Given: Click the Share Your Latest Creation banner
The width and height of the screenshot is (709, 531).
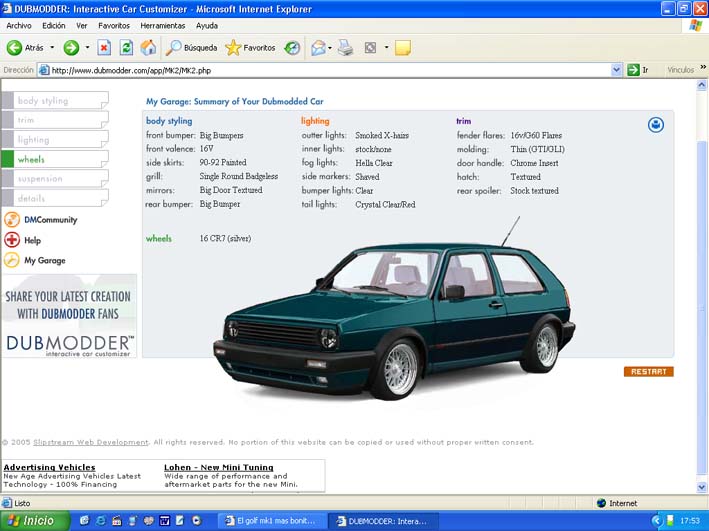Looking at the screenshot, I should pyautogui.click(x=69, y=316).
